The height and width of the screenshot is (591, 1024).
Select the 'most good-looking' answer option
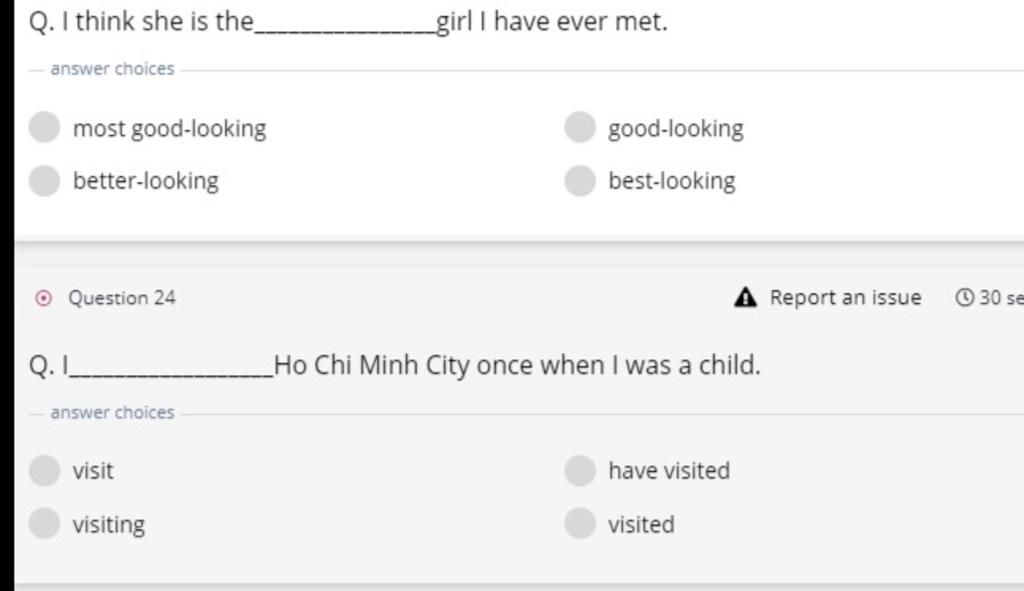tap(45, 128)
